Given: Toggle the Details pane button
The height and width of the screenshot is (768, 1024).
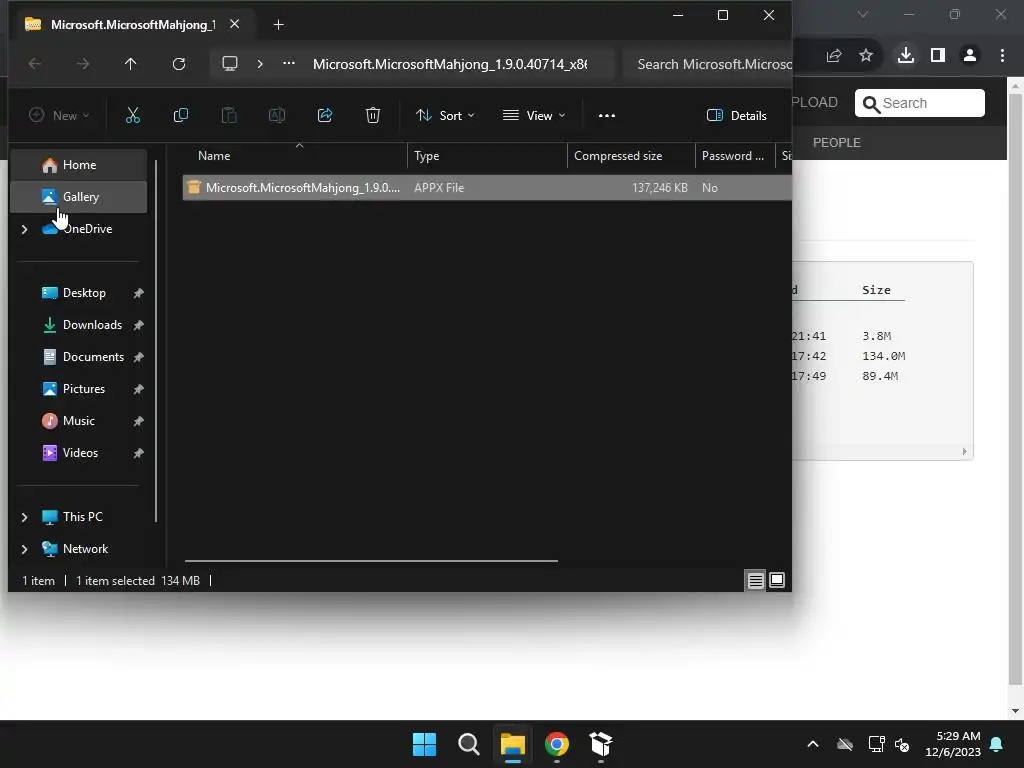Looking at the screenshot, I should tap(737, 116).
